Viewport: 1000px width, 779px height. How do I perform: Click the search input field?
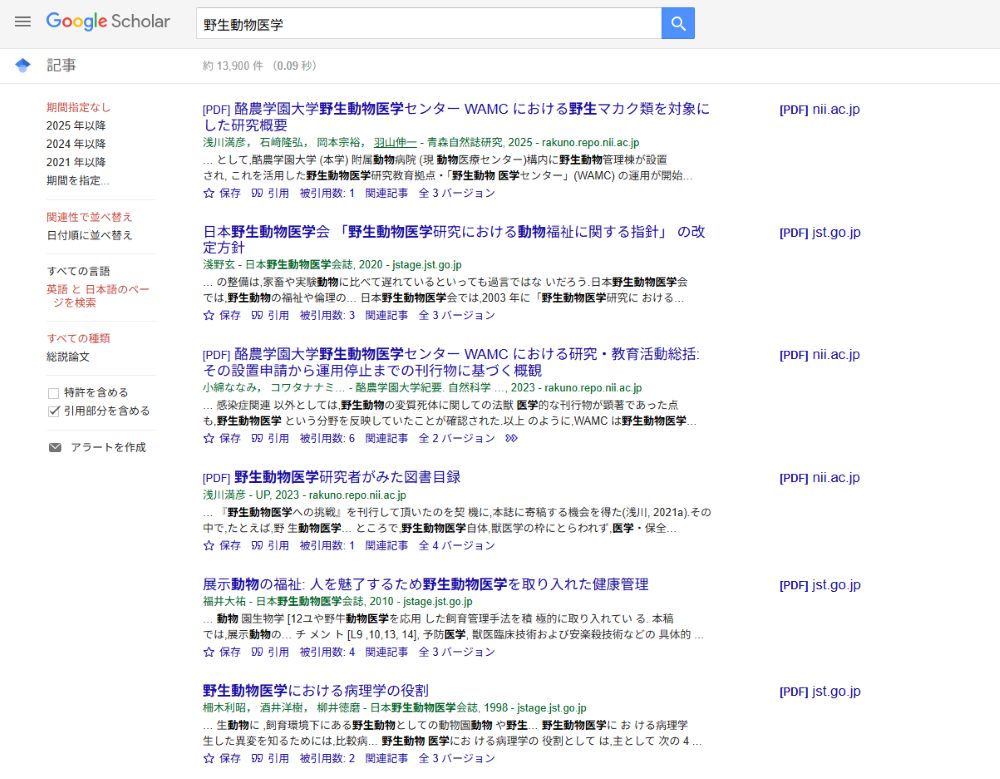pos(428,23)
